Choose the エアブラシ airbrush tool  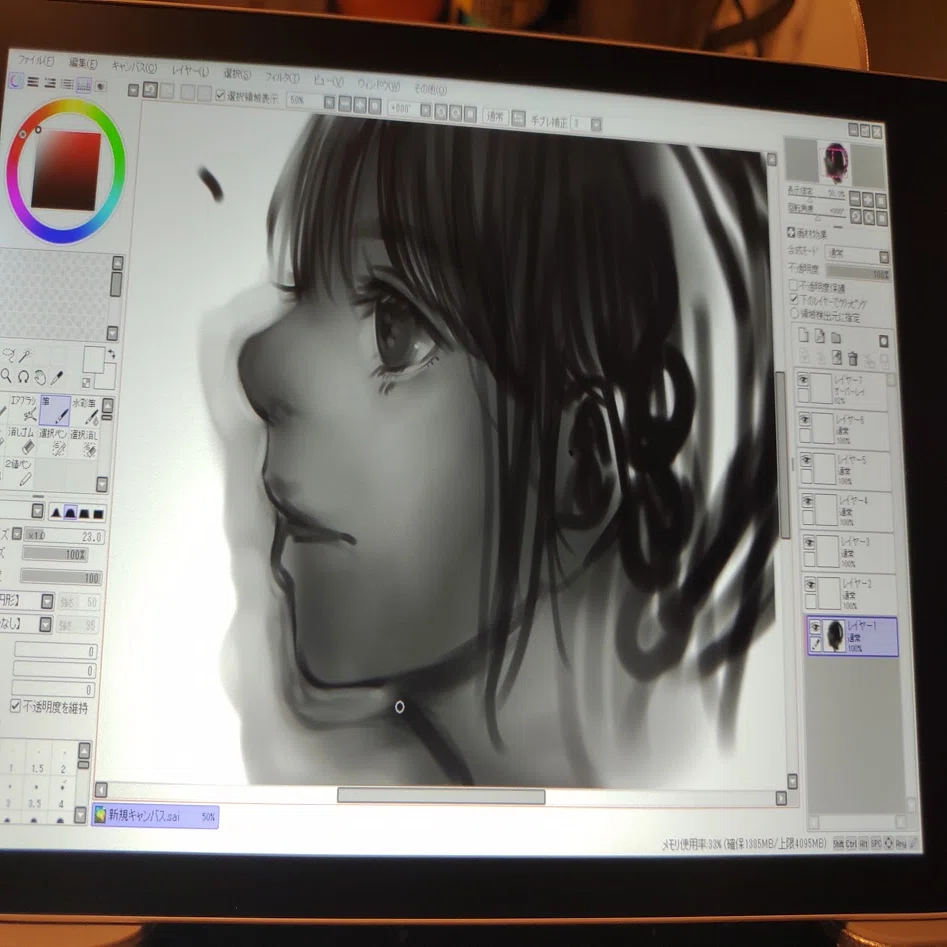pyautogui.click(x=23, y=409)
